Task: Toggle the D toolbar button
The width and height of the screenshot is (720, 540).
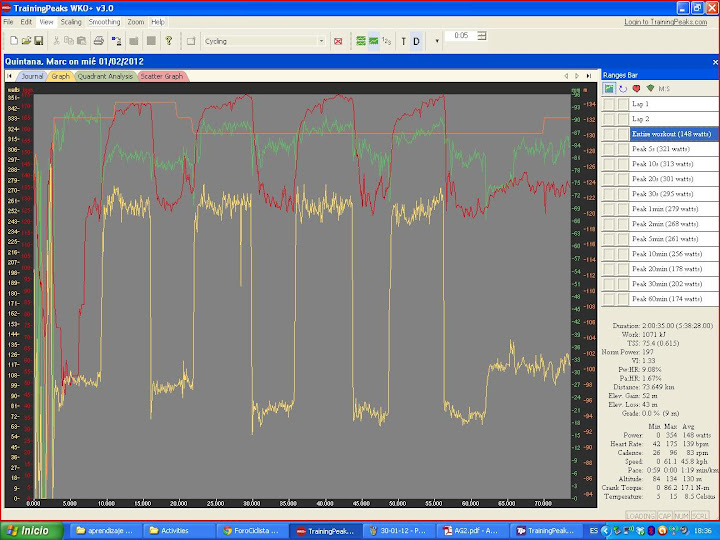Action: pyautogui.click(x=416, y=41)
